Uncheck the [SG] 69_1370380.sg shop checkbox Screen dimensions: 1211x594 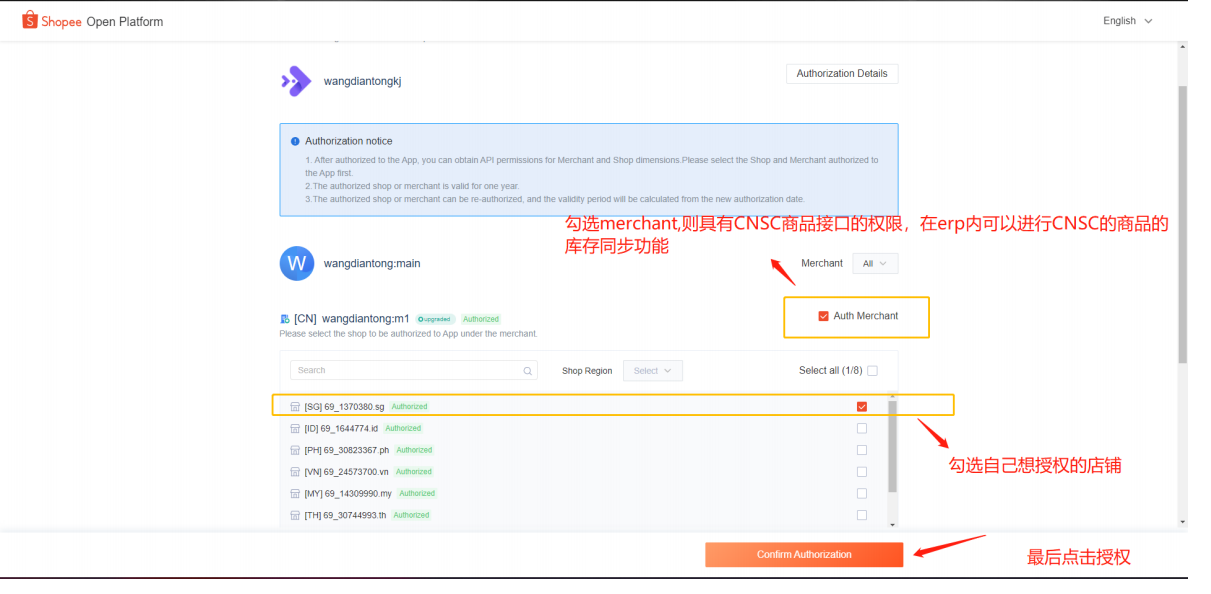(862, 407)
